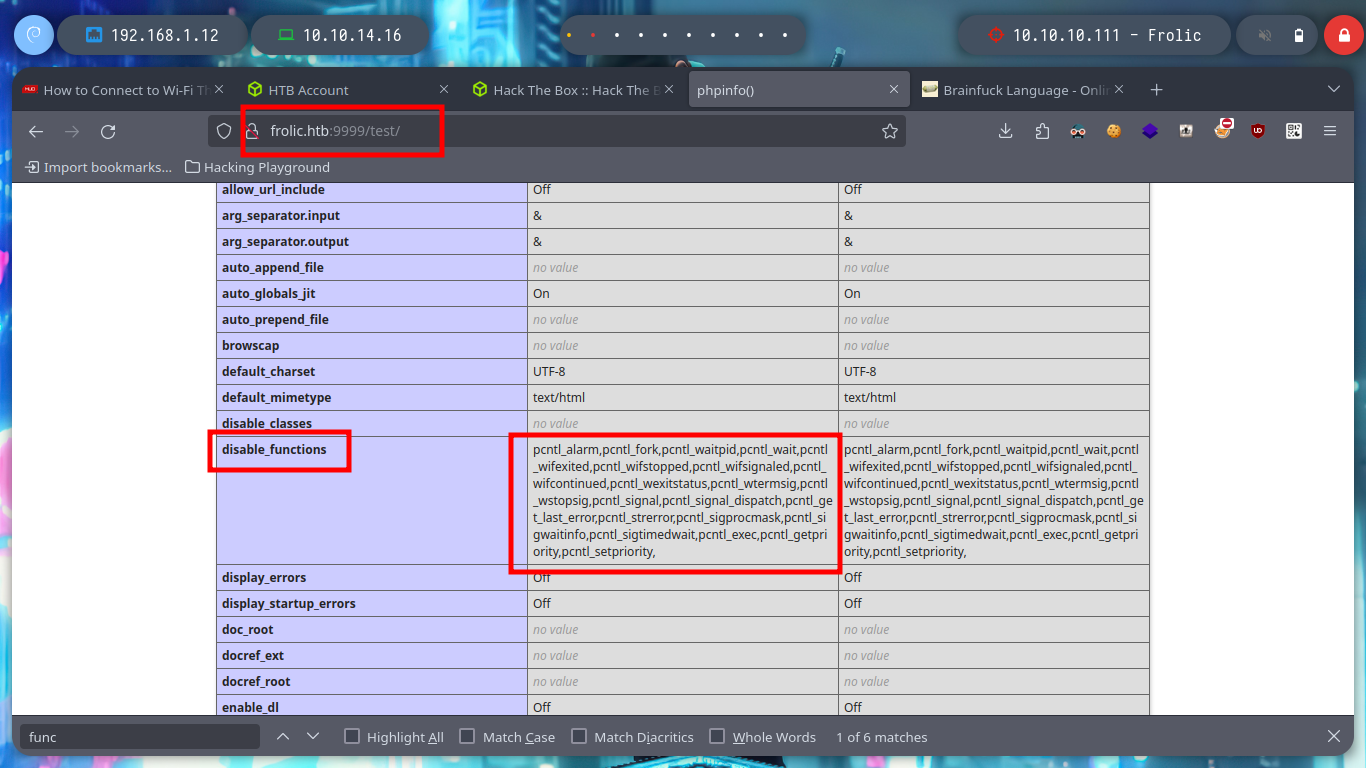
Task: Open the uBlock Origin extension icon
Action: [x=1258, y=131]
